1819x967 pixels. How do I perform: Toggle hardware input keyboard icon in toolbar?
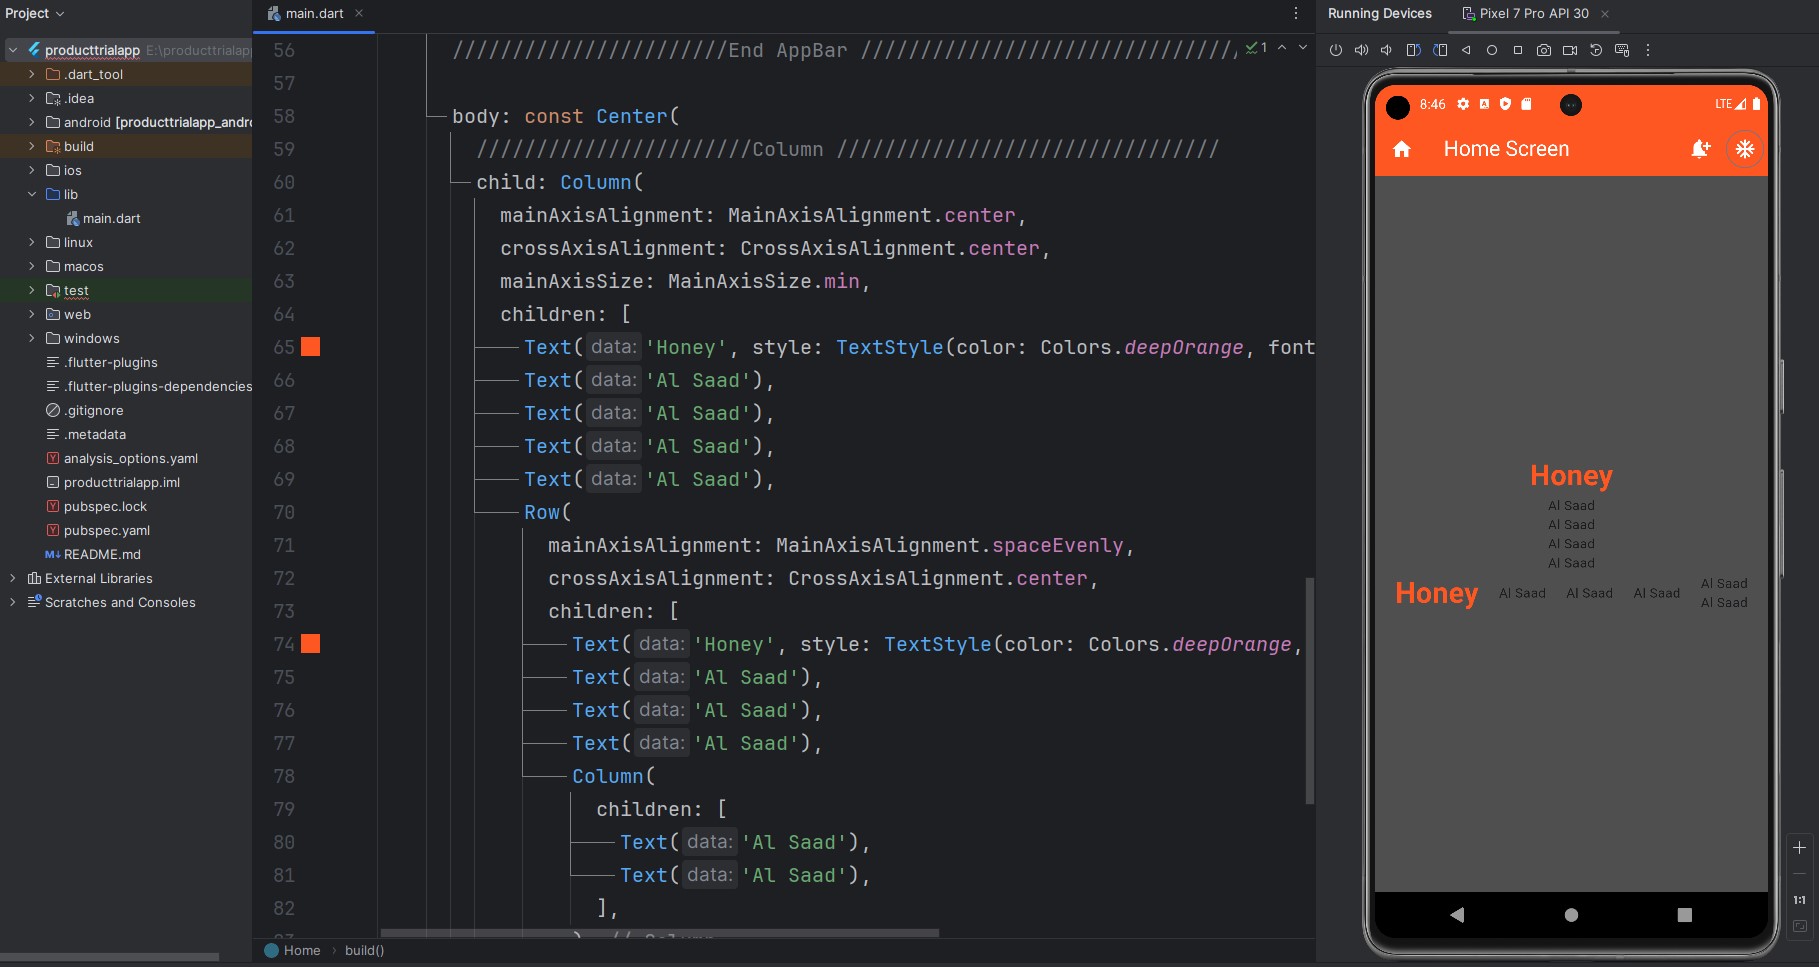[1622, 50]
